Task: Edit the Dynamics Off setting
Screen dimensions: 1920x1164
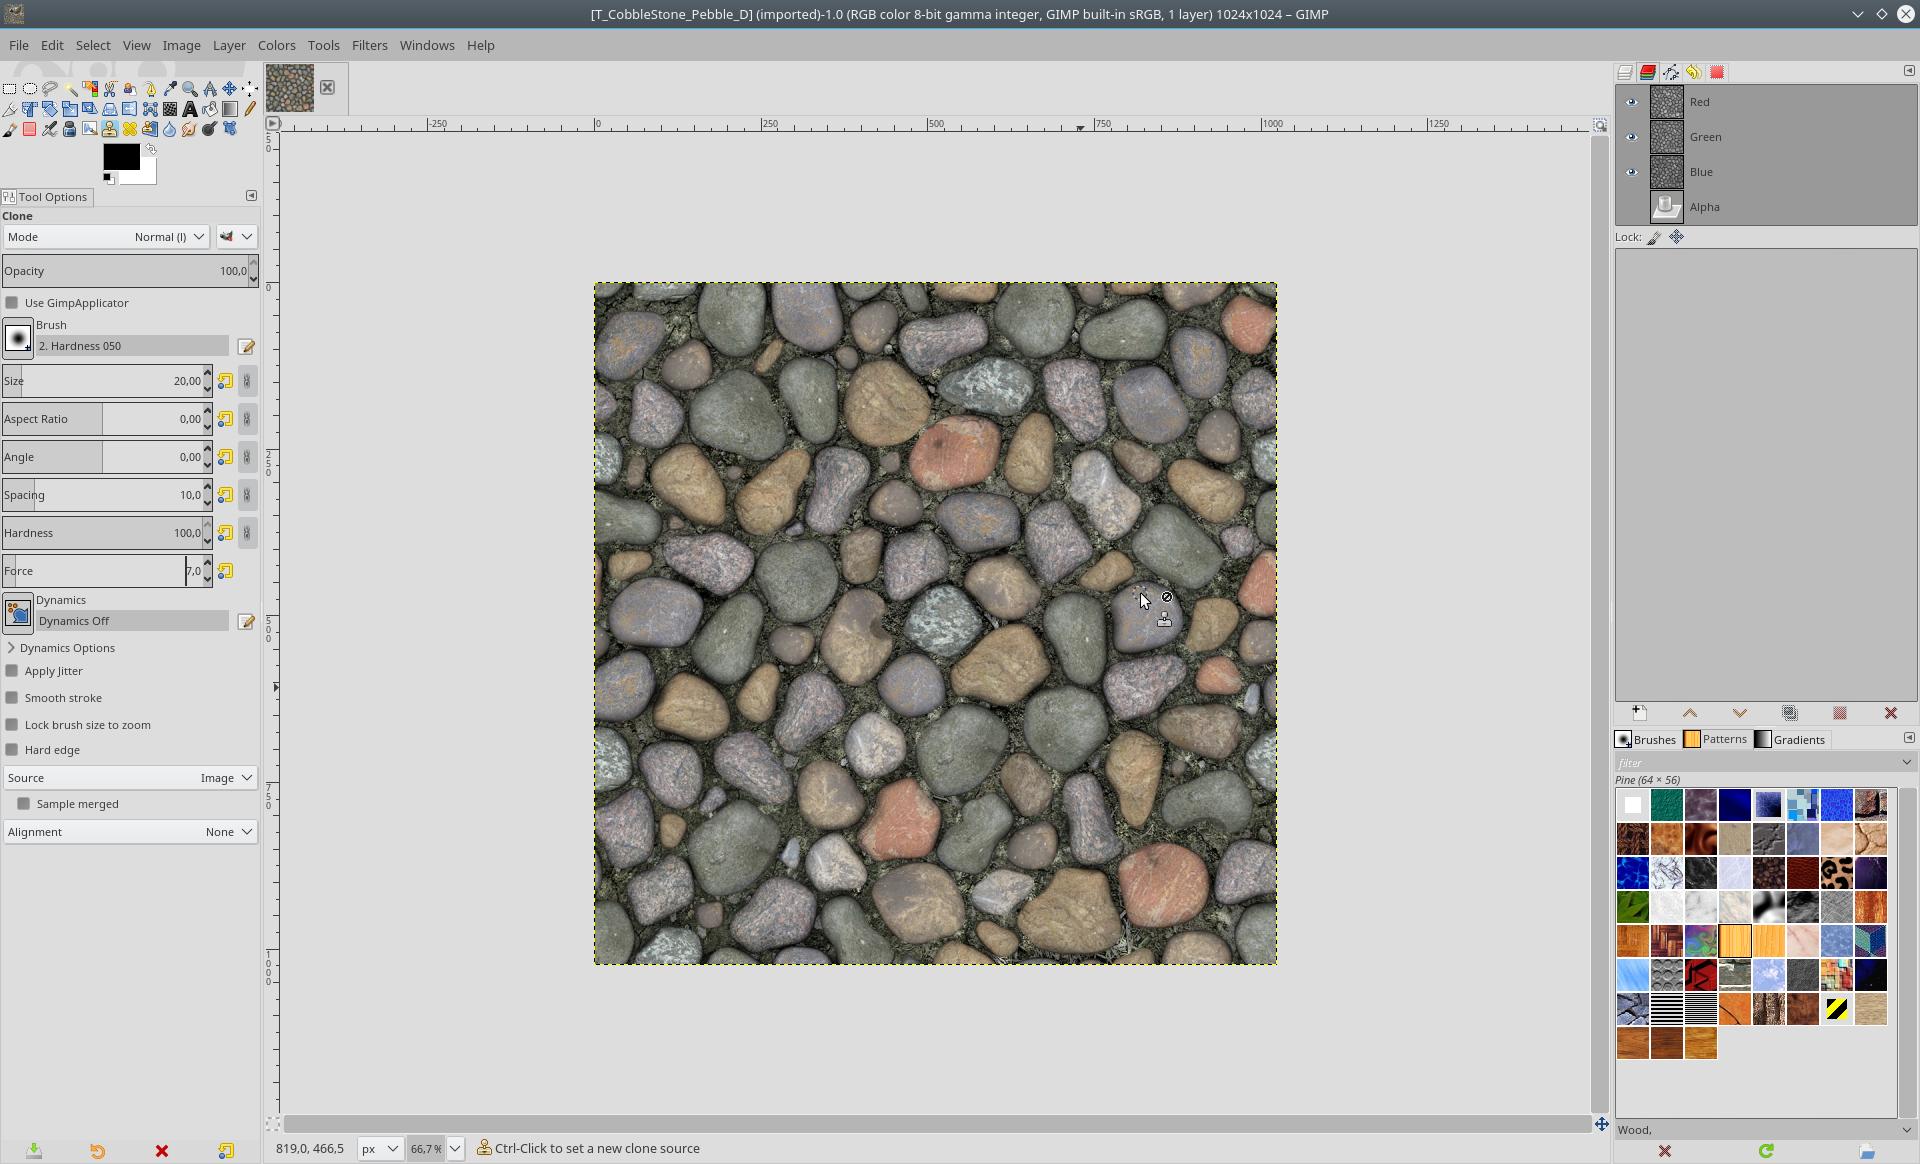Action: pyautogui.click(x=246, y=622)
